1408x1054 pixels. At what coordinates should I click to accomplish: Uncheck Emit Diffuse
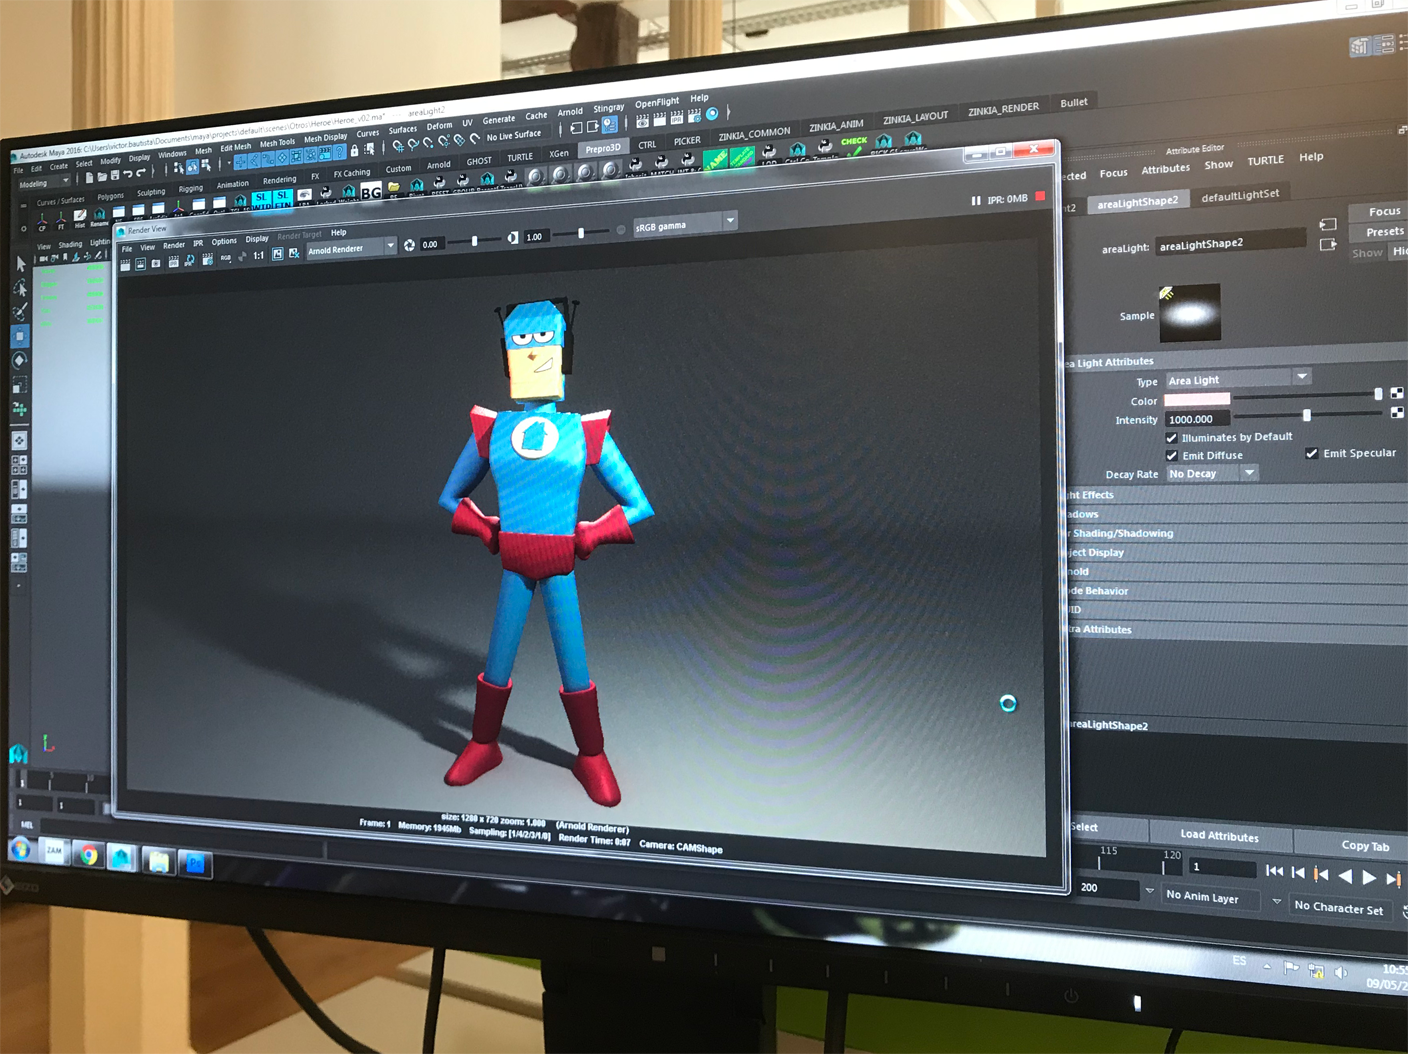point(1172,456)
